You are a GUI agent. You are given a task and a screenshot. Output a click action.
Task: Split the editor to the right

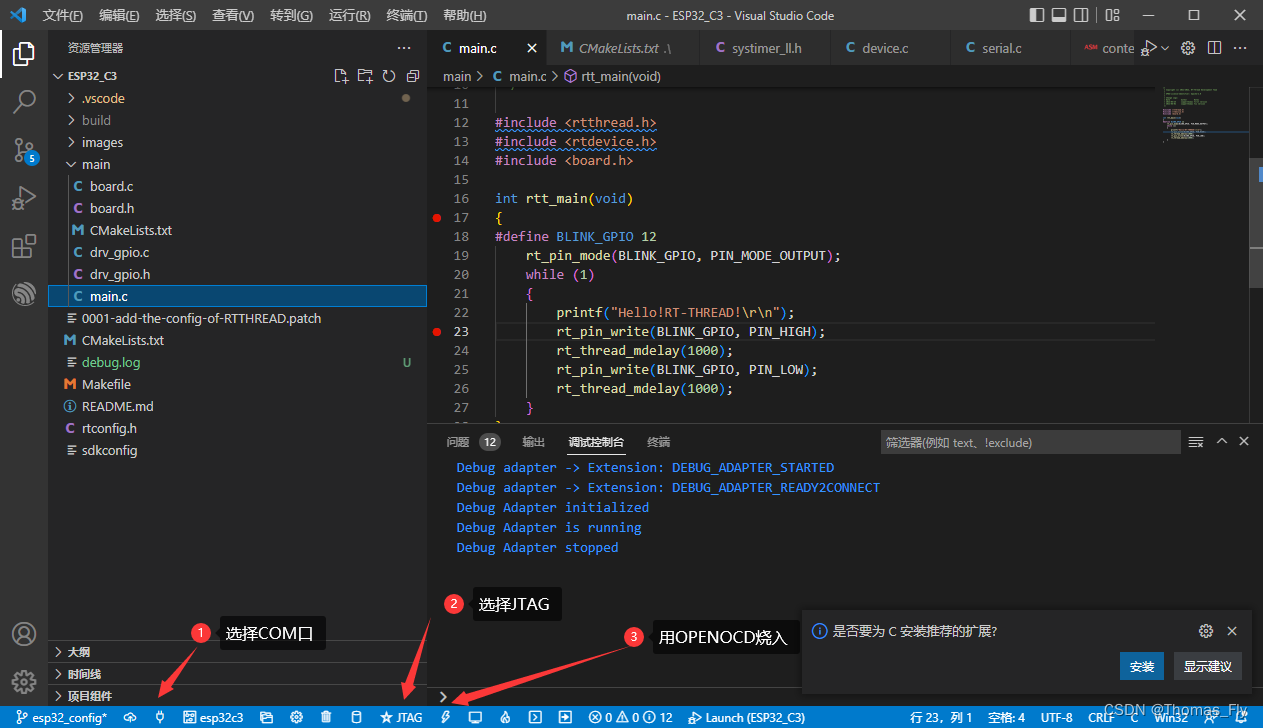tap(1214, 48)
